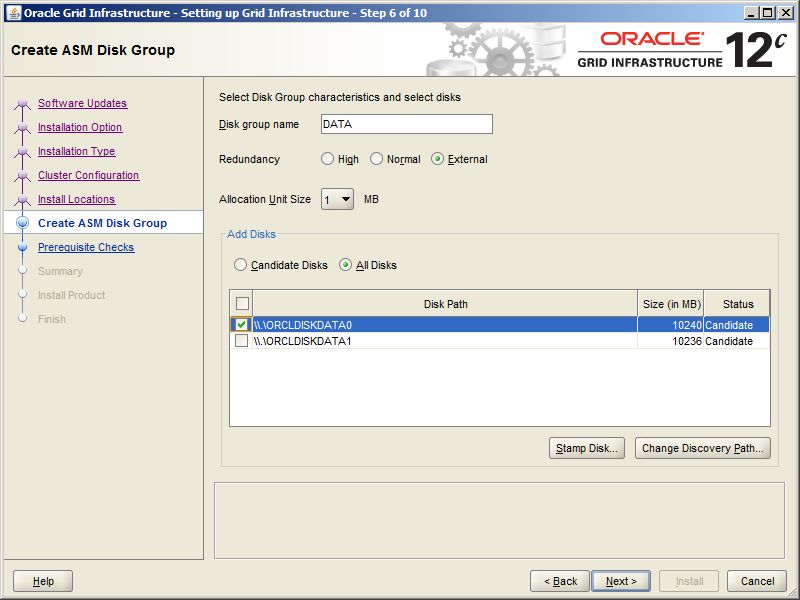Open the Help button
The image size is (800, 600).
(43, 581)
